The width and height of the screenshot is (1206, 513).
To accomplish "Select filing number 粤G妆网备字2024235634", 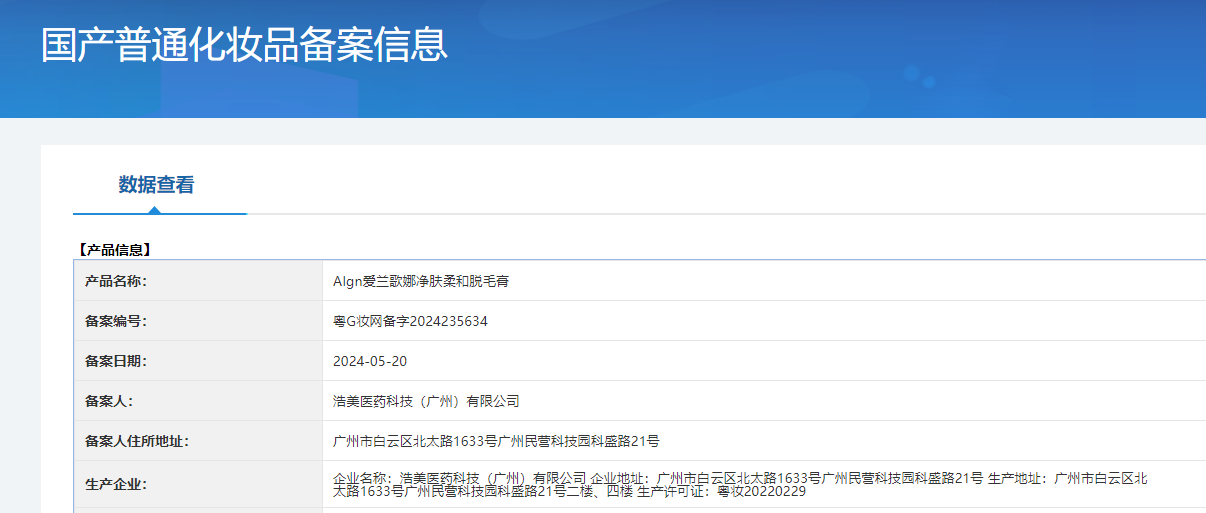I will [x=410, y=321].
